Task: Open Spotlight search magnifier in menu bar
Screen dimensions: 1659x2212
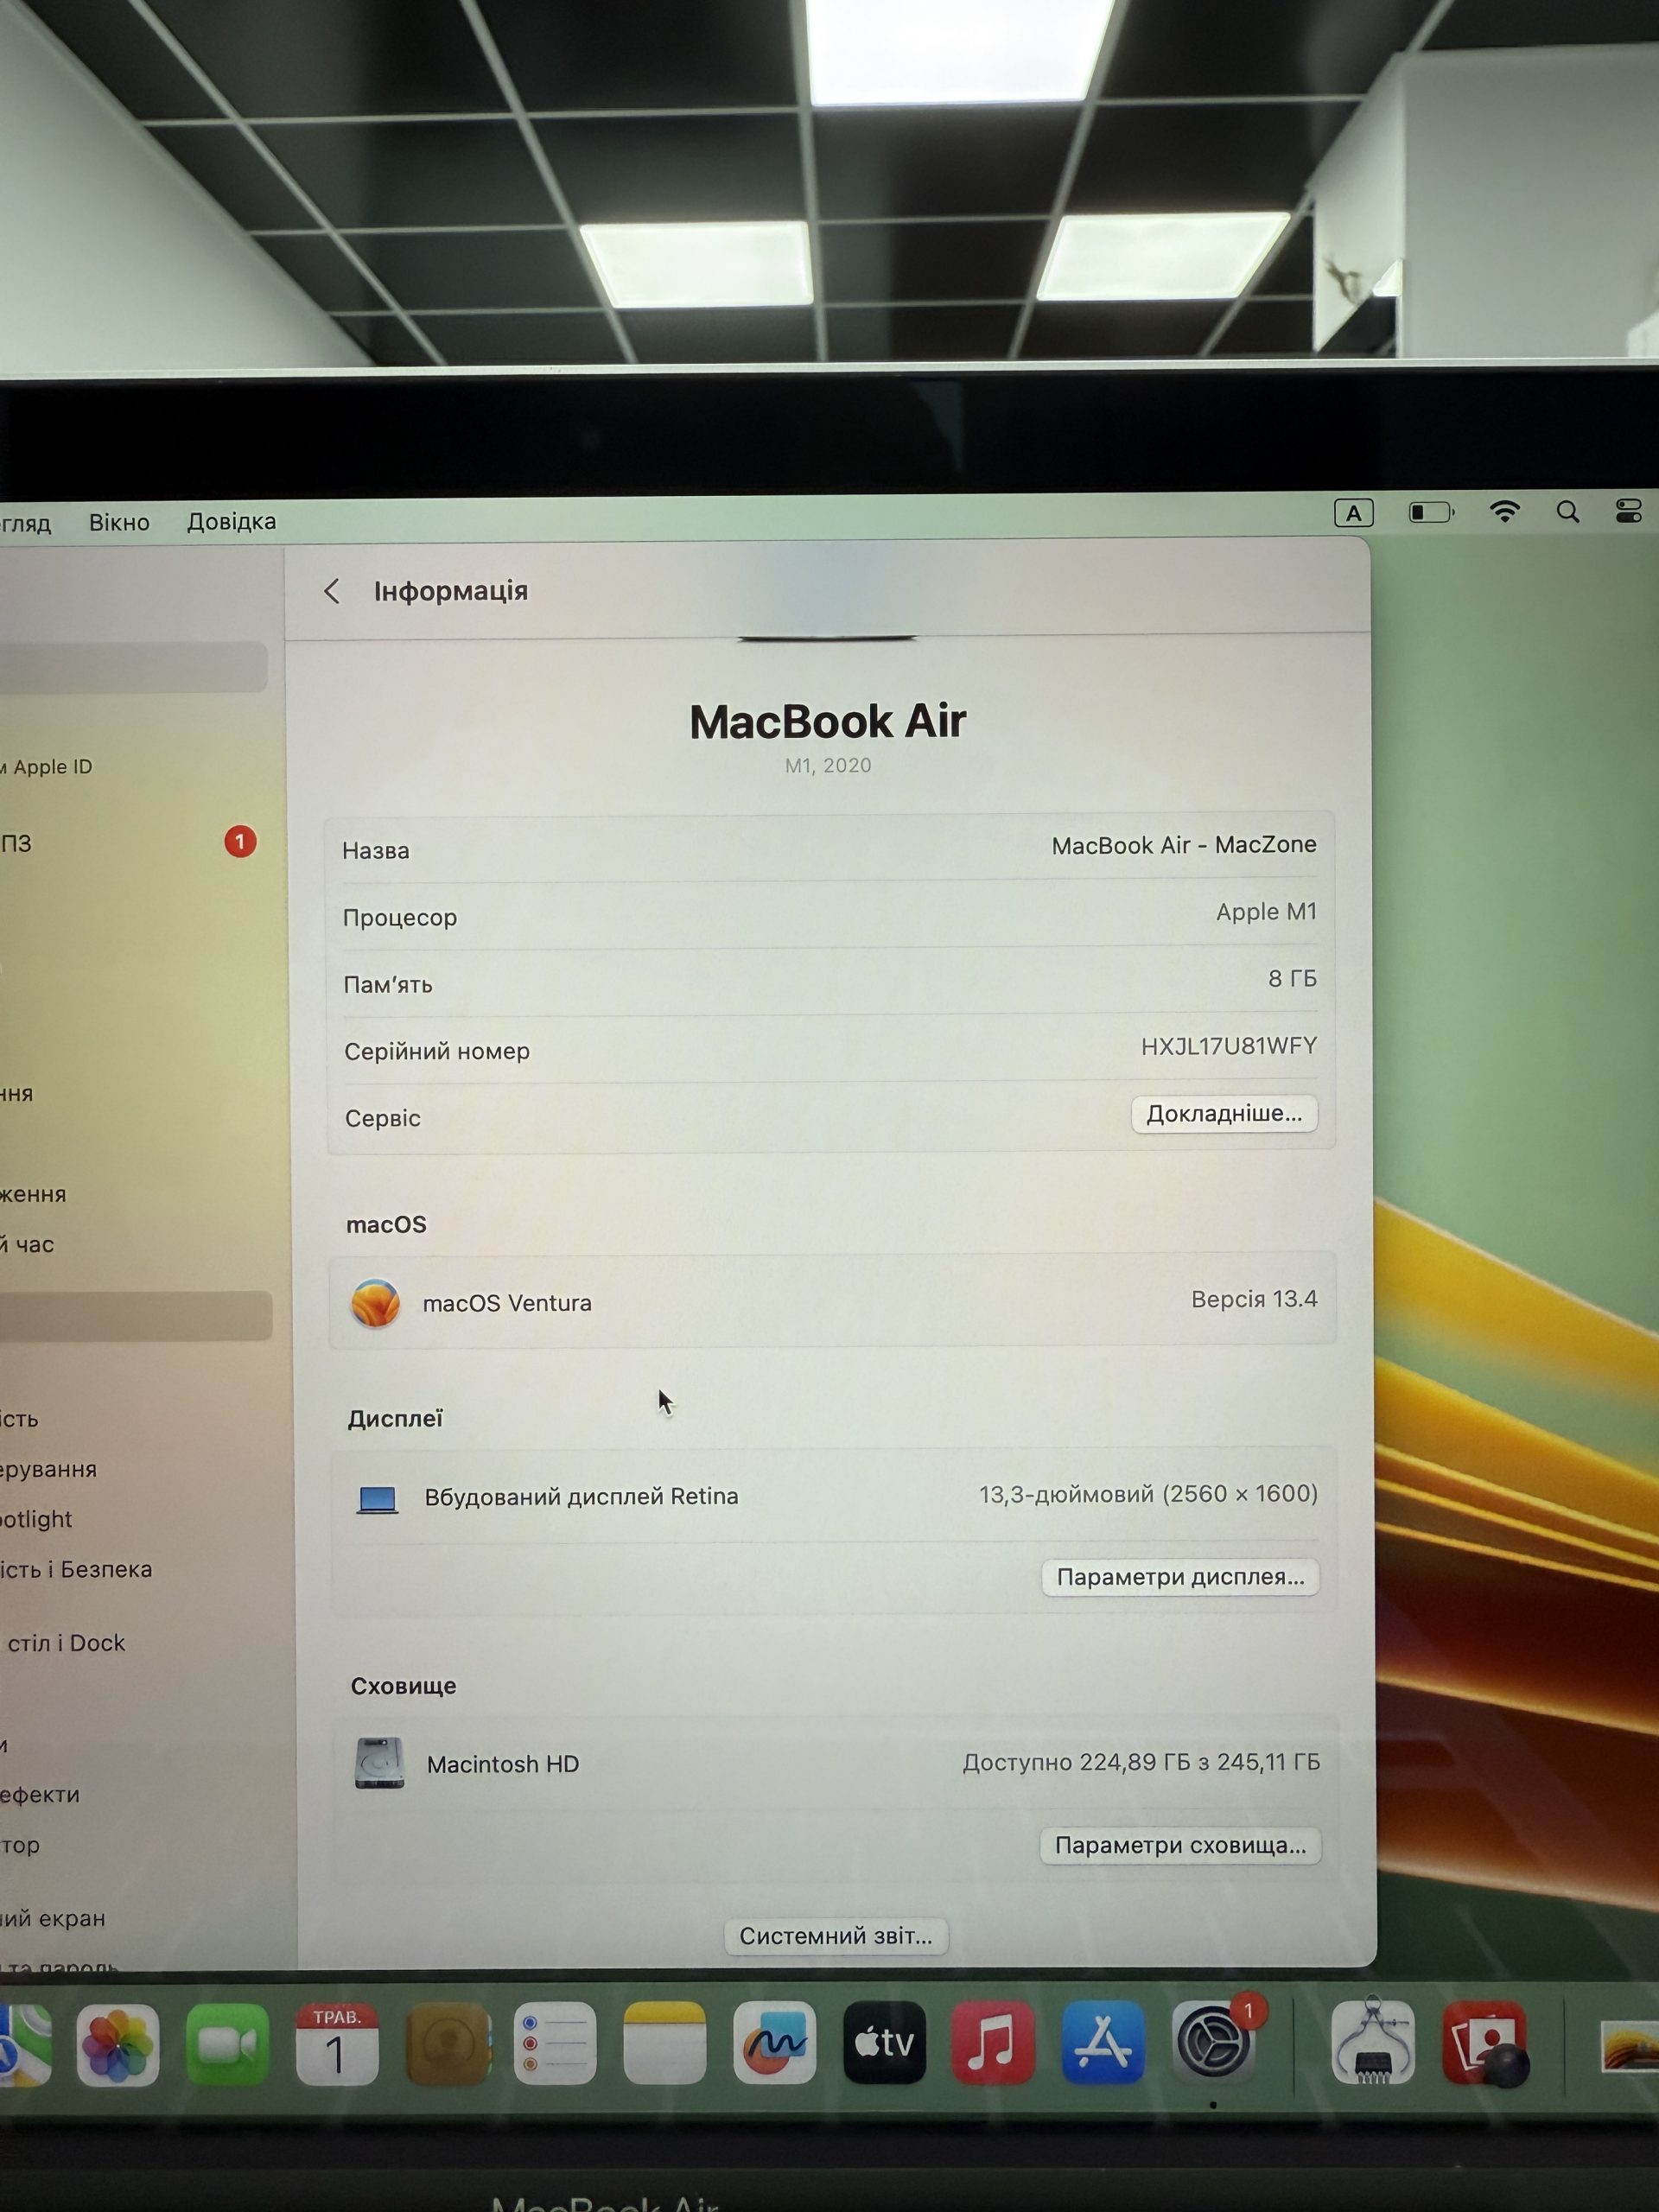Action: [1567, 512]
